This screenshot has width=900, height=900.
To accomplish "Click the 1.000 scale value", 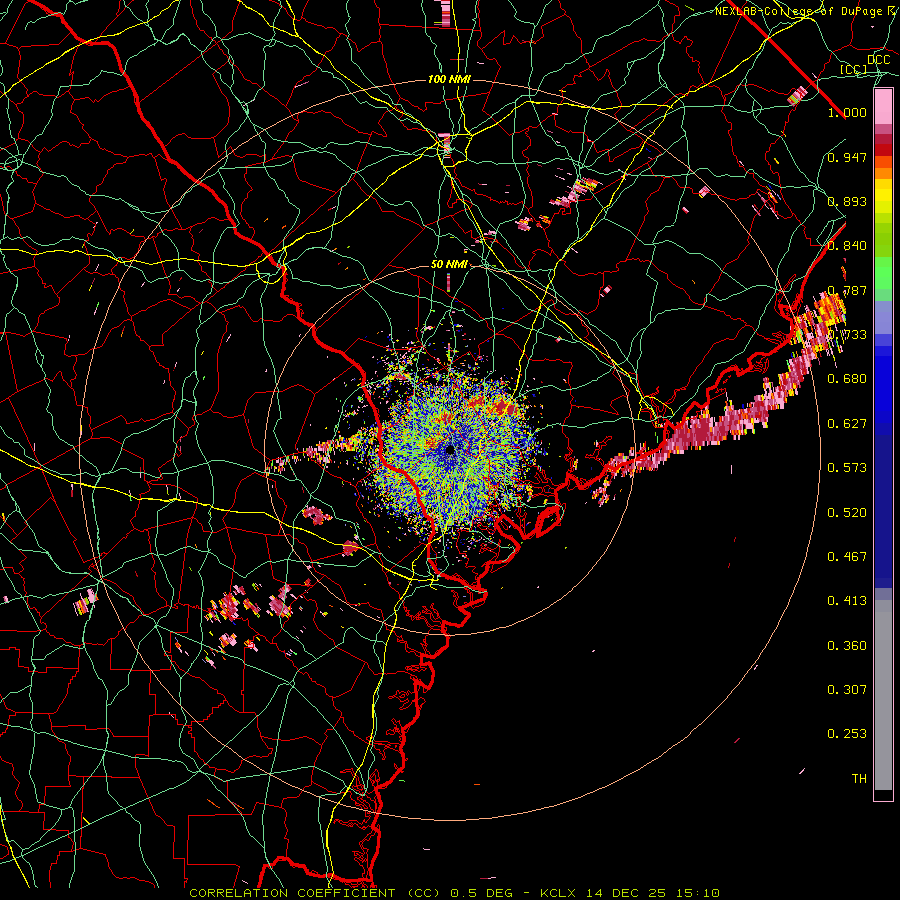I will click(847, 112).
